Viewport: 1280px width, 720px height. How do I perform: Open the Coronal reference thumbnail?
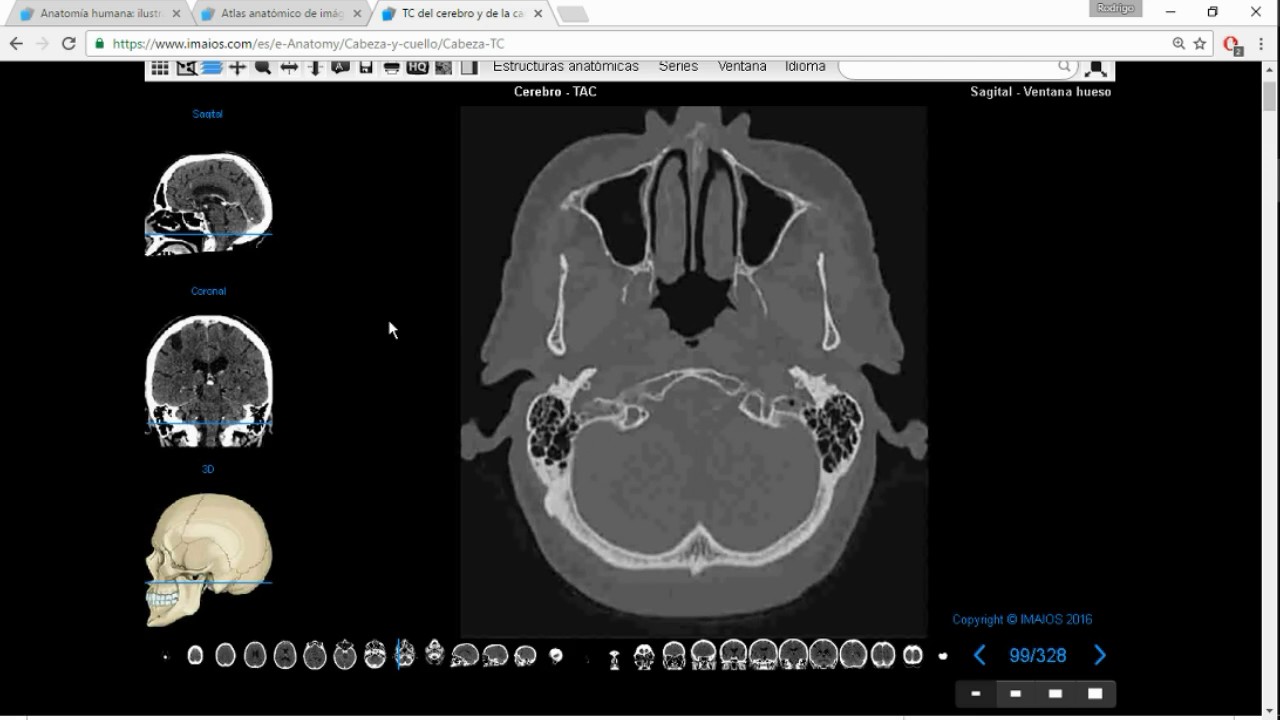pos(209,379)
